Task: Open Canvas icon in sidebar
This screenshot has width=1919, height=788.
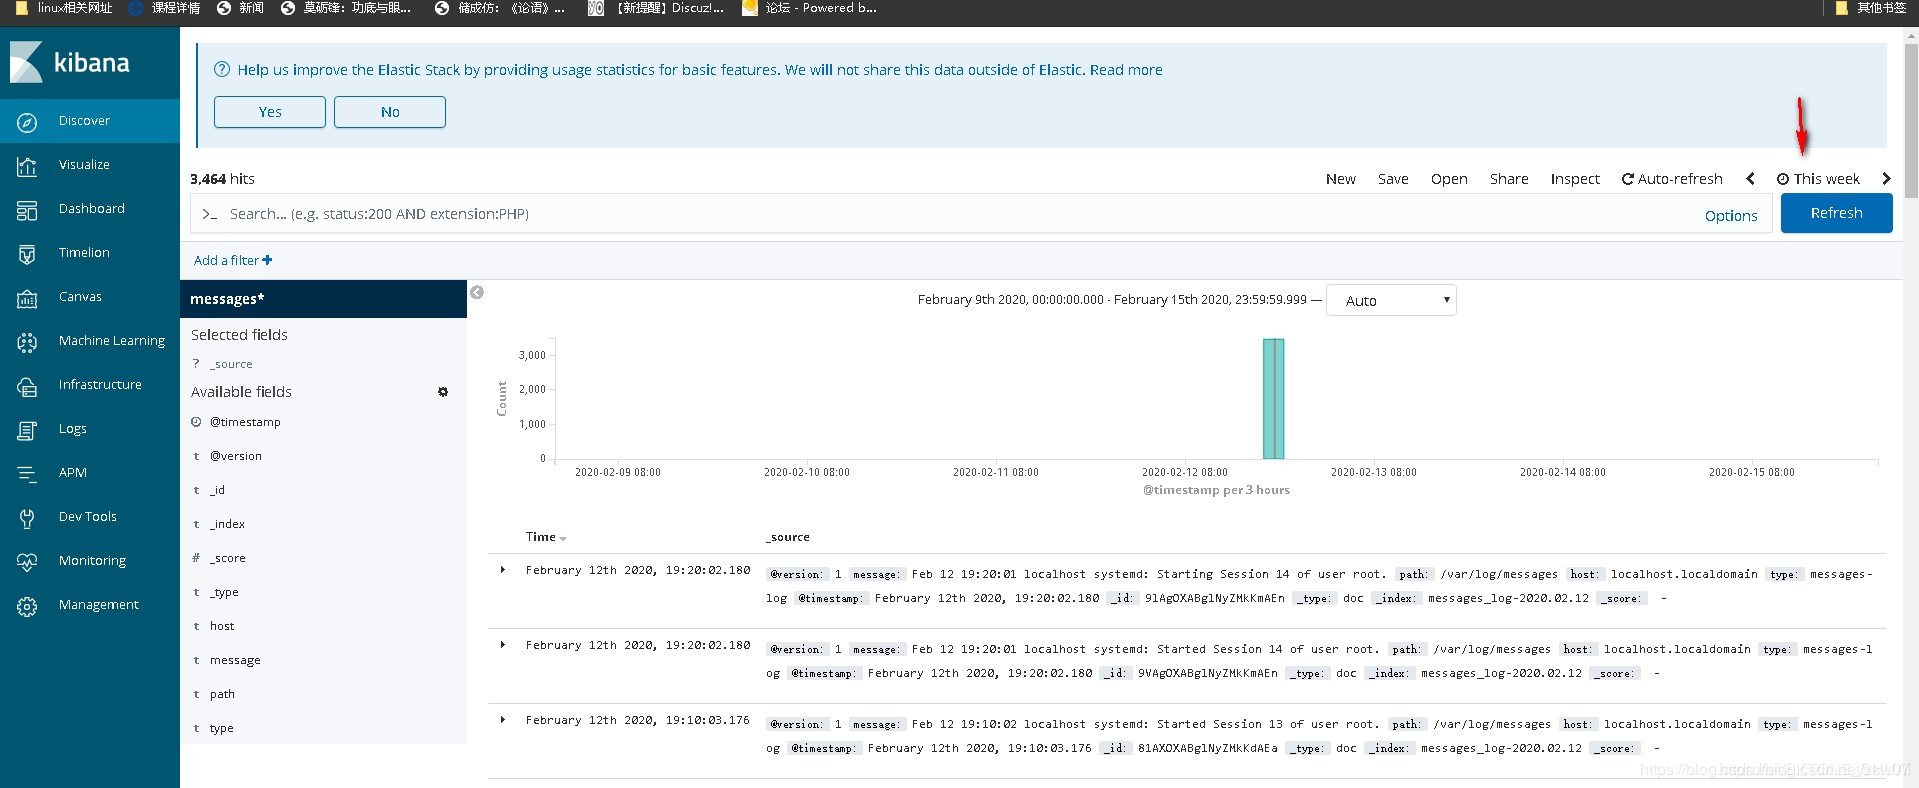Action: [x=27, y=297]
